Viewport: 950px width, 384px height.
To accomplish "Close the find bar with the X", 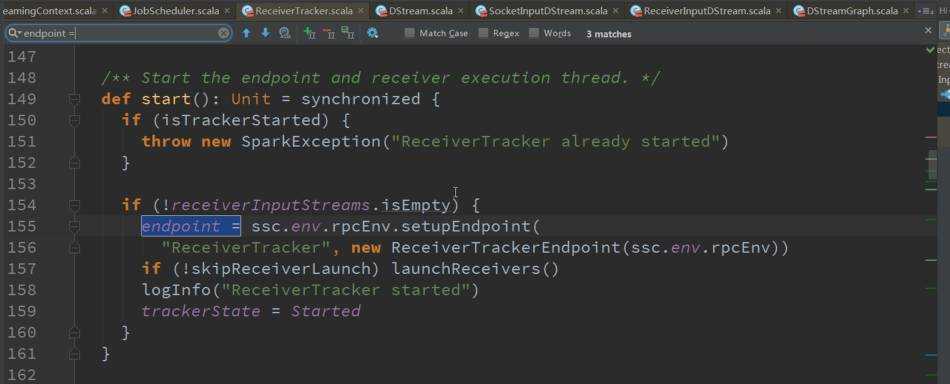I will click(928, 30).
